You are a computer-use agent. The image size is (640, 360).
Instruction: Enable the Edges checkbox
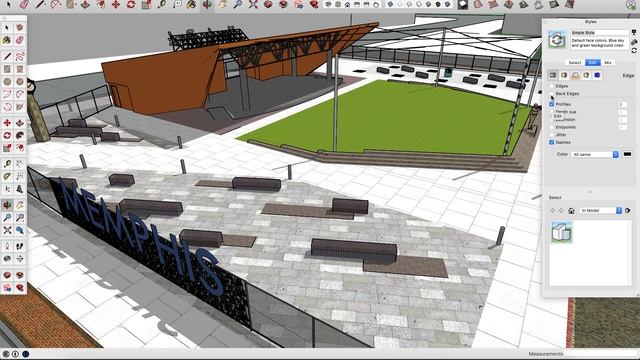[552, 86]
